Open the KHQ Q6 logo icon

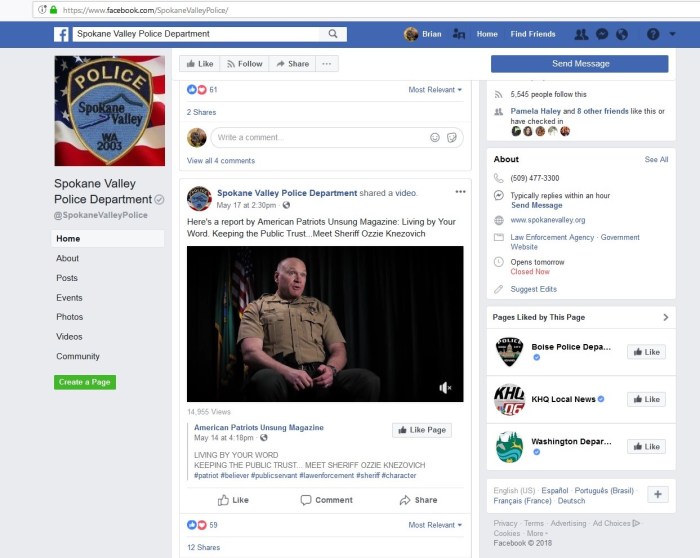tap(509, 399)
